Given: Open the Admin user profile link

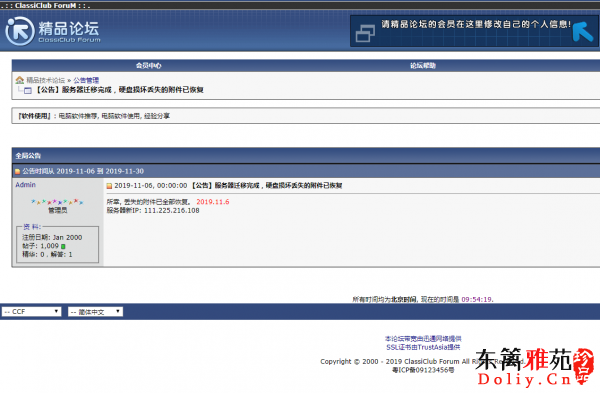Looking at the screenshot, I should [x=25, y=184].
